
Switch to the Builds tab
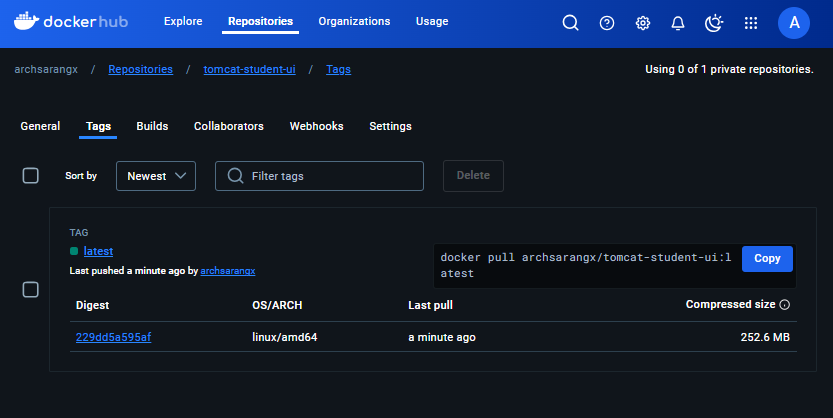point(152,126)
